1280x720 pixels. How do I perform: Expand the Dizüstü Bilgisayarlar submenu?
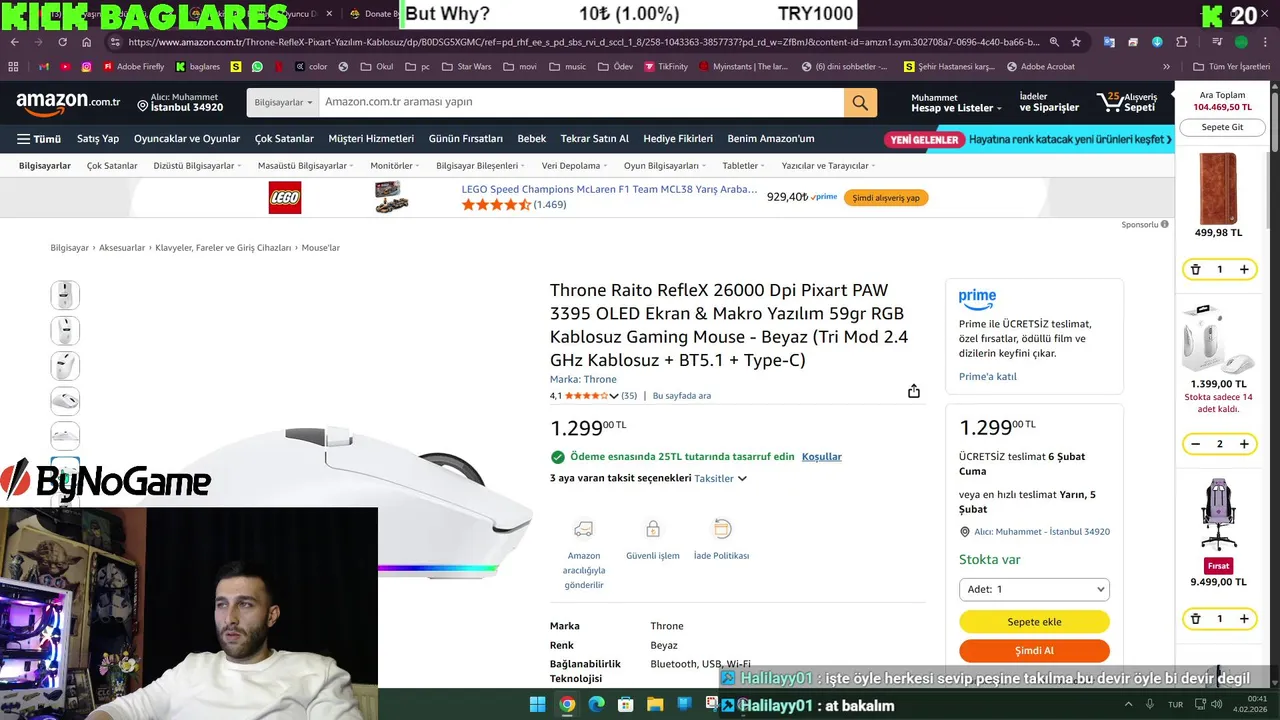[x=197, y=166]
